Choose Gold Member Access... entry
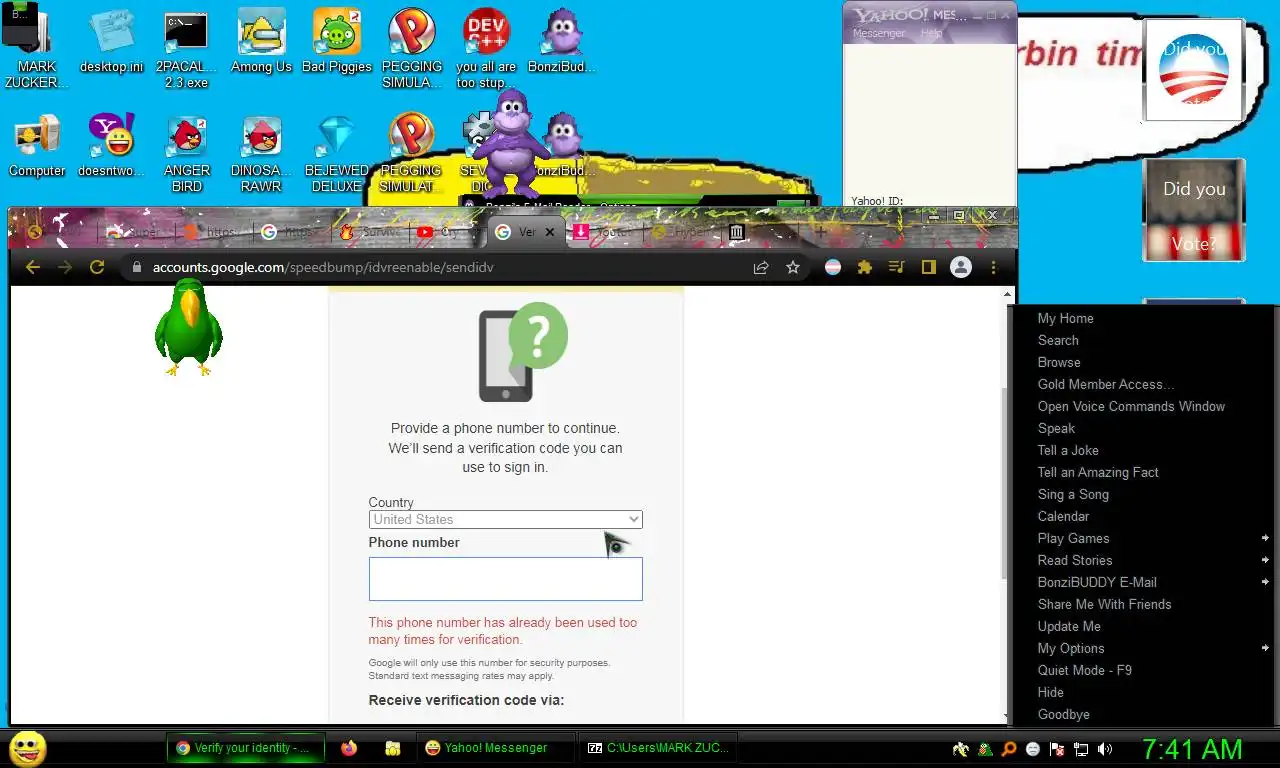 (1105, 384)
